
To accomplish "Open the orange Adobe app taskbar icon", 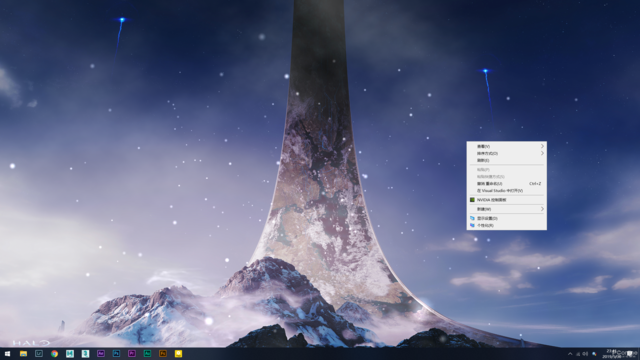I will [x=163, y=353].
